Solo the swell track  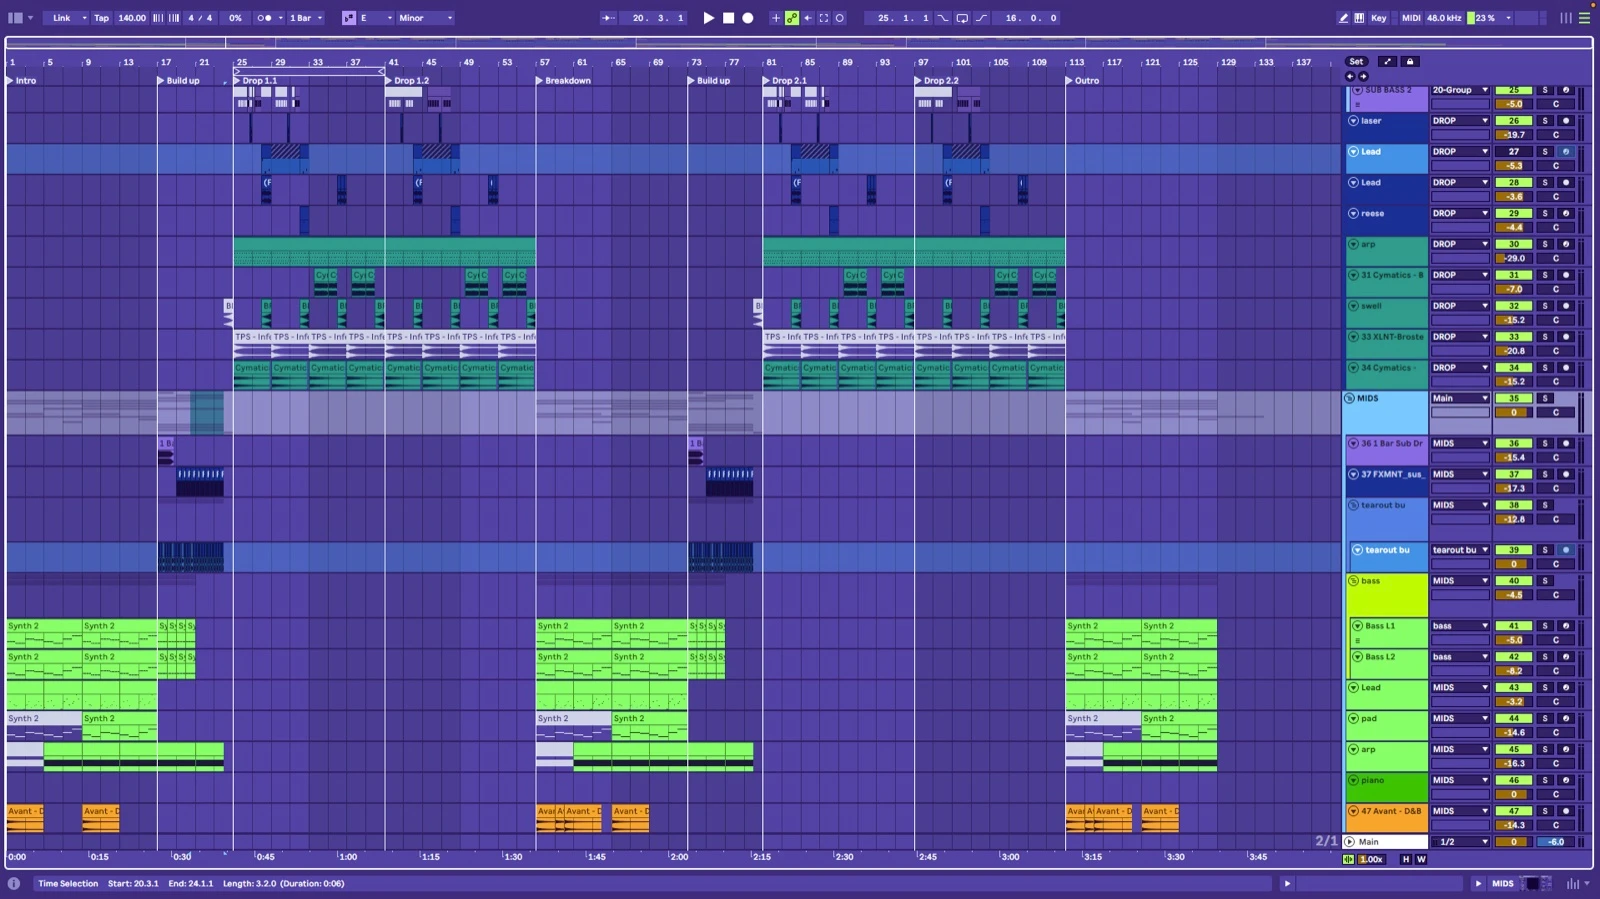coord(1545,306)
